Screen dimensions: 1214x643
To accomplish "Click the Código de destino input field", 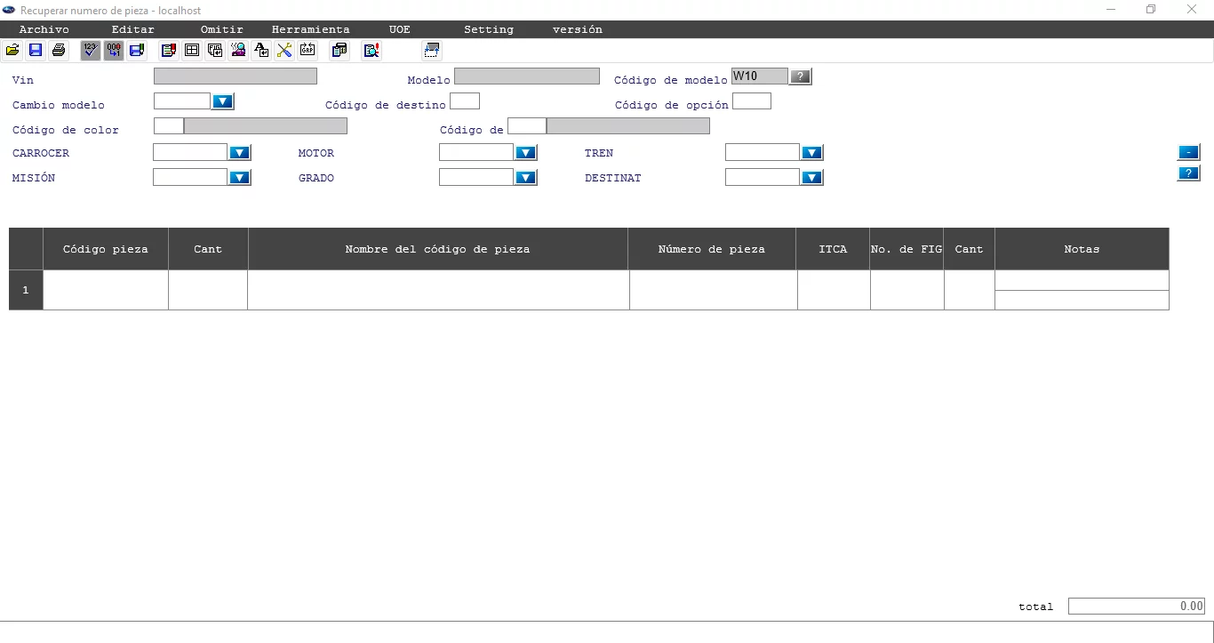I will 465,101.
